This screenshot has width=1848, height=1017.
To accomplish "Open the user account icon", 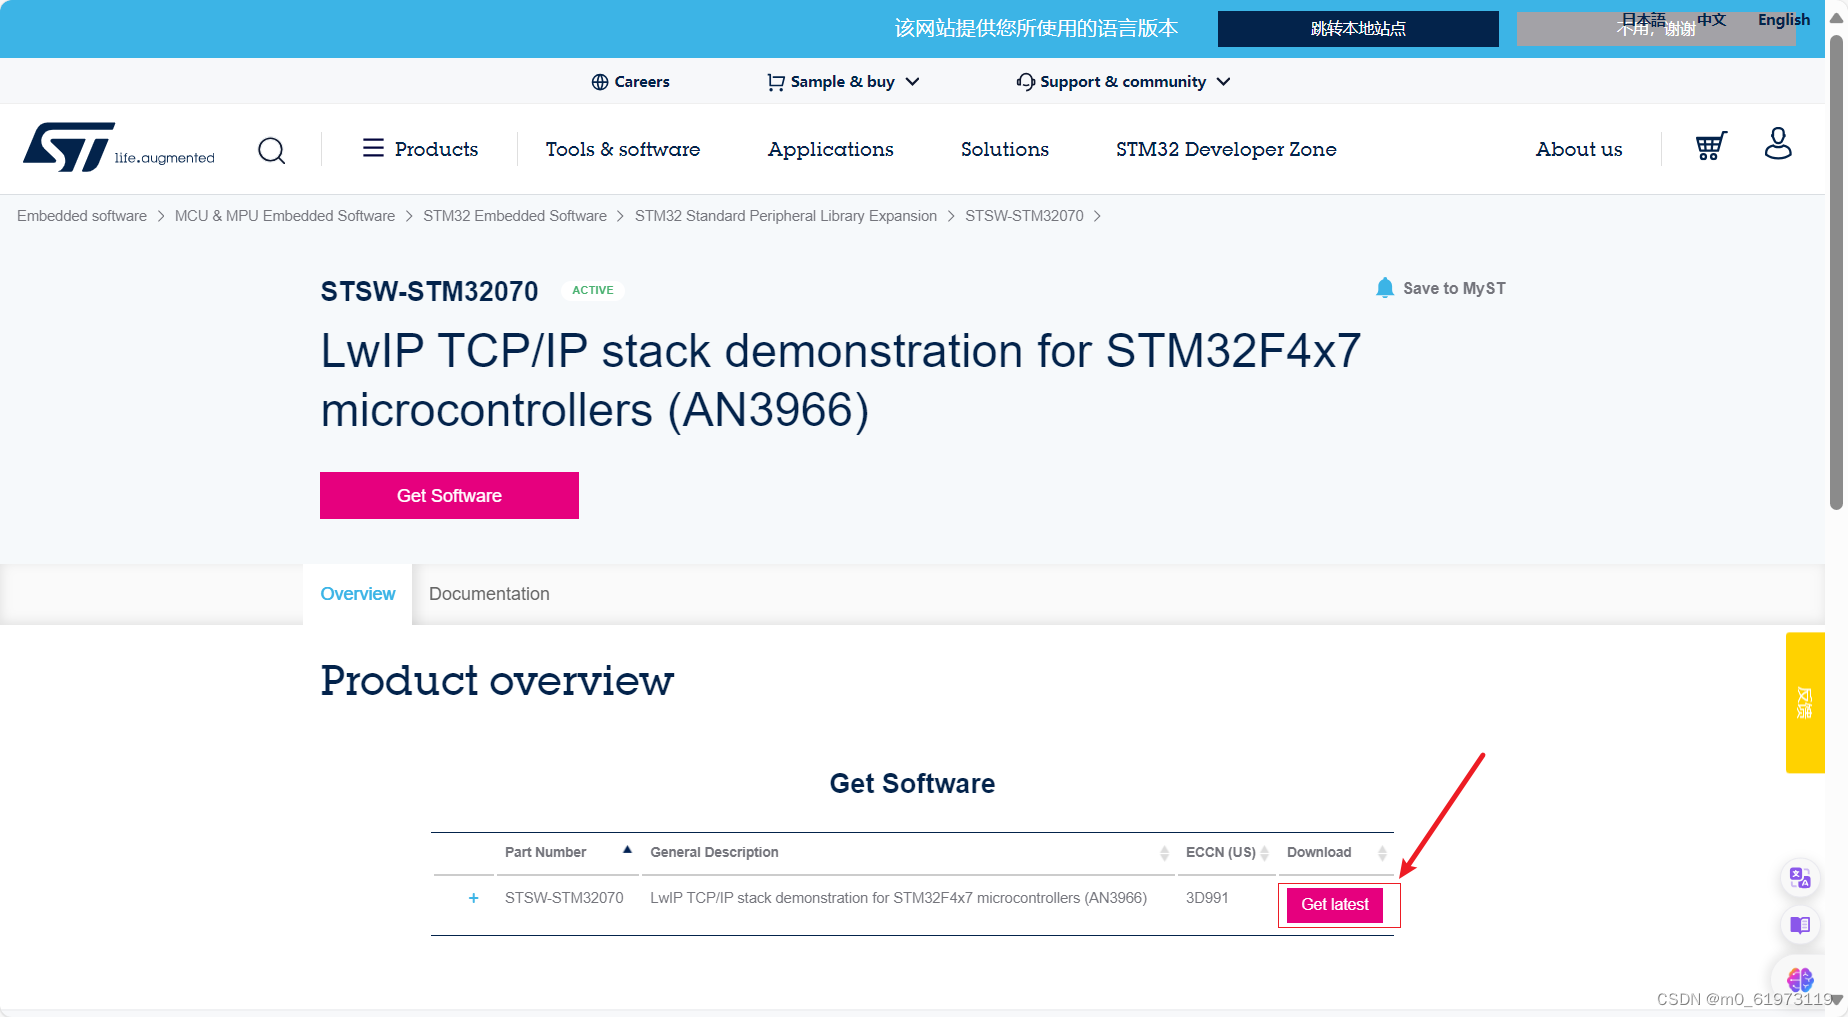I will [1778, 147].
